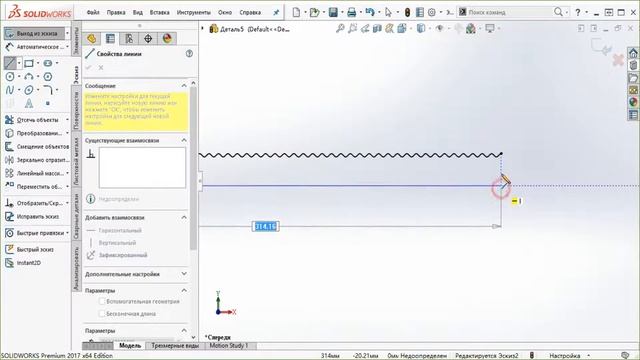The height and width of the screenshot is (360, 640).
Task: Collapse the Добавить взаимосвязи section
Action: (x=184, y=218)
